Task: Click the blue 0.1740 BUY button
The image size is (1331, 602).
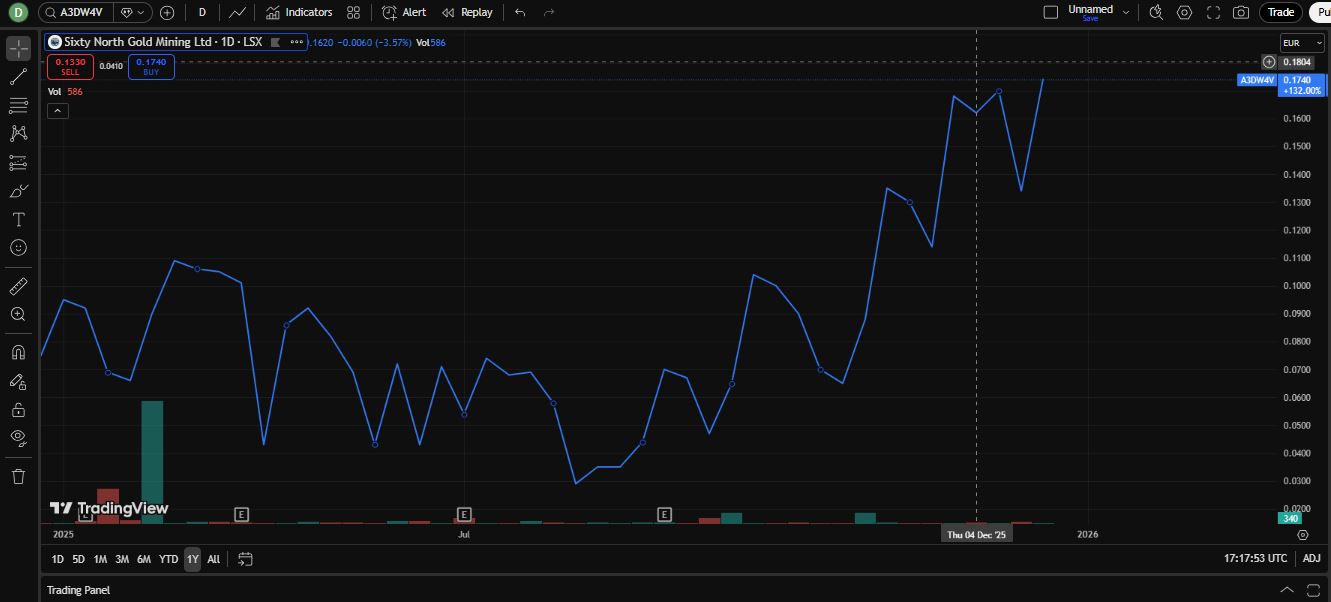Action: [151, 67]
